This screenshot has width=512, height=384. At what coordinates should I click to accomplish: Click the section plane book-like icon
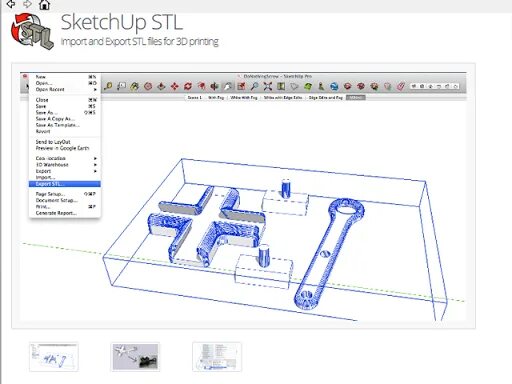coord(281,86)
